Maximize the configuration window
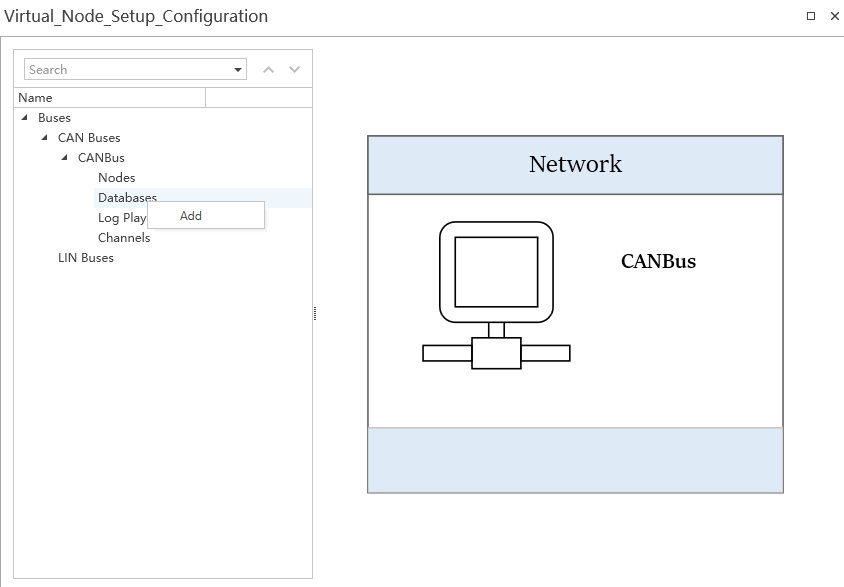Viewport: 844px width, 587px height. (811, 16)
